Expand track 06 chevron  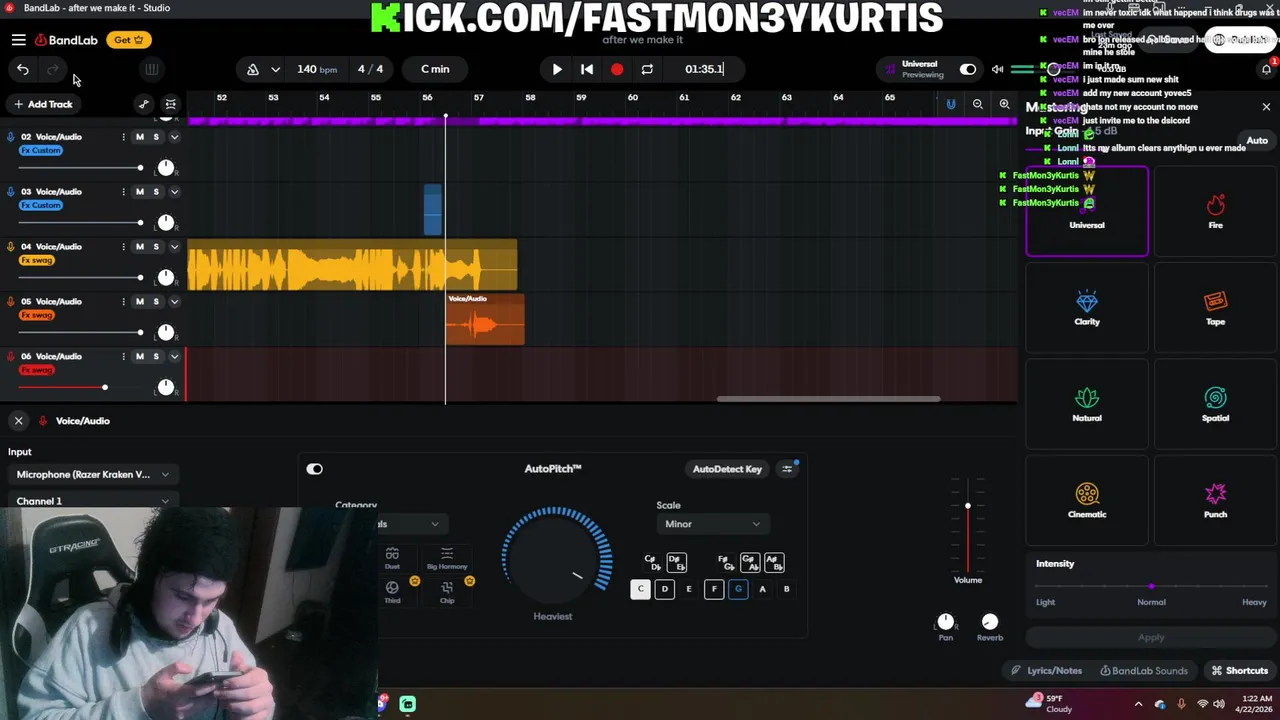174,357
